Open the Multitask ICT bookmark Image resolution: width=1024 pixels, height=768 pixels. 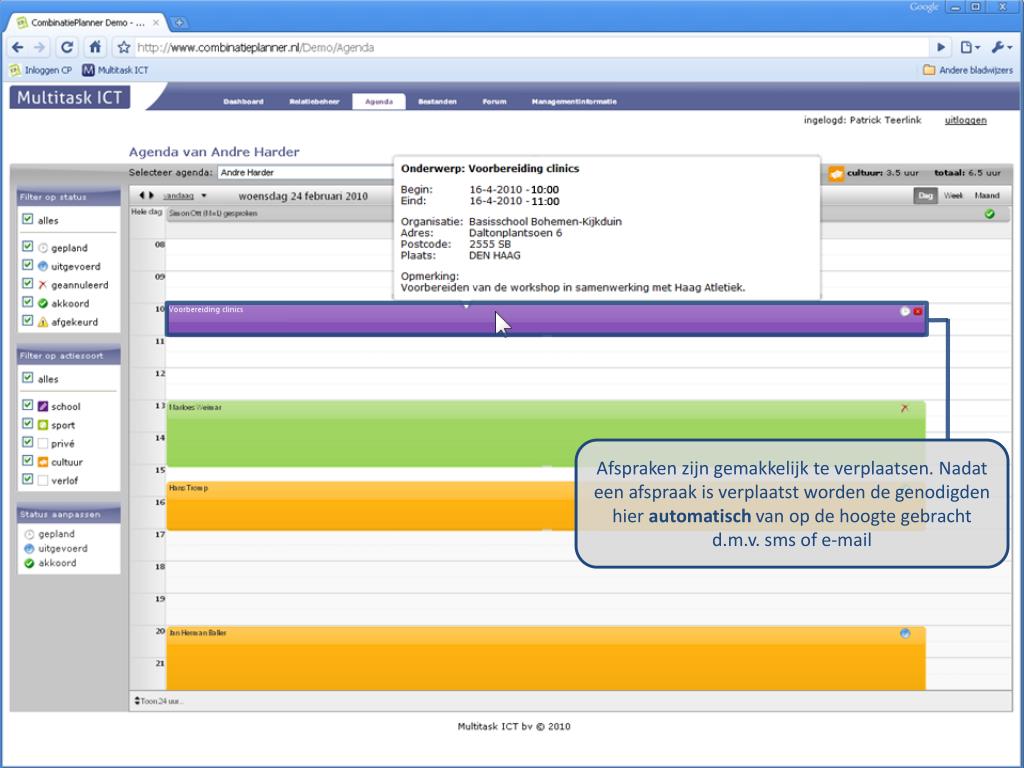[115, 70]
